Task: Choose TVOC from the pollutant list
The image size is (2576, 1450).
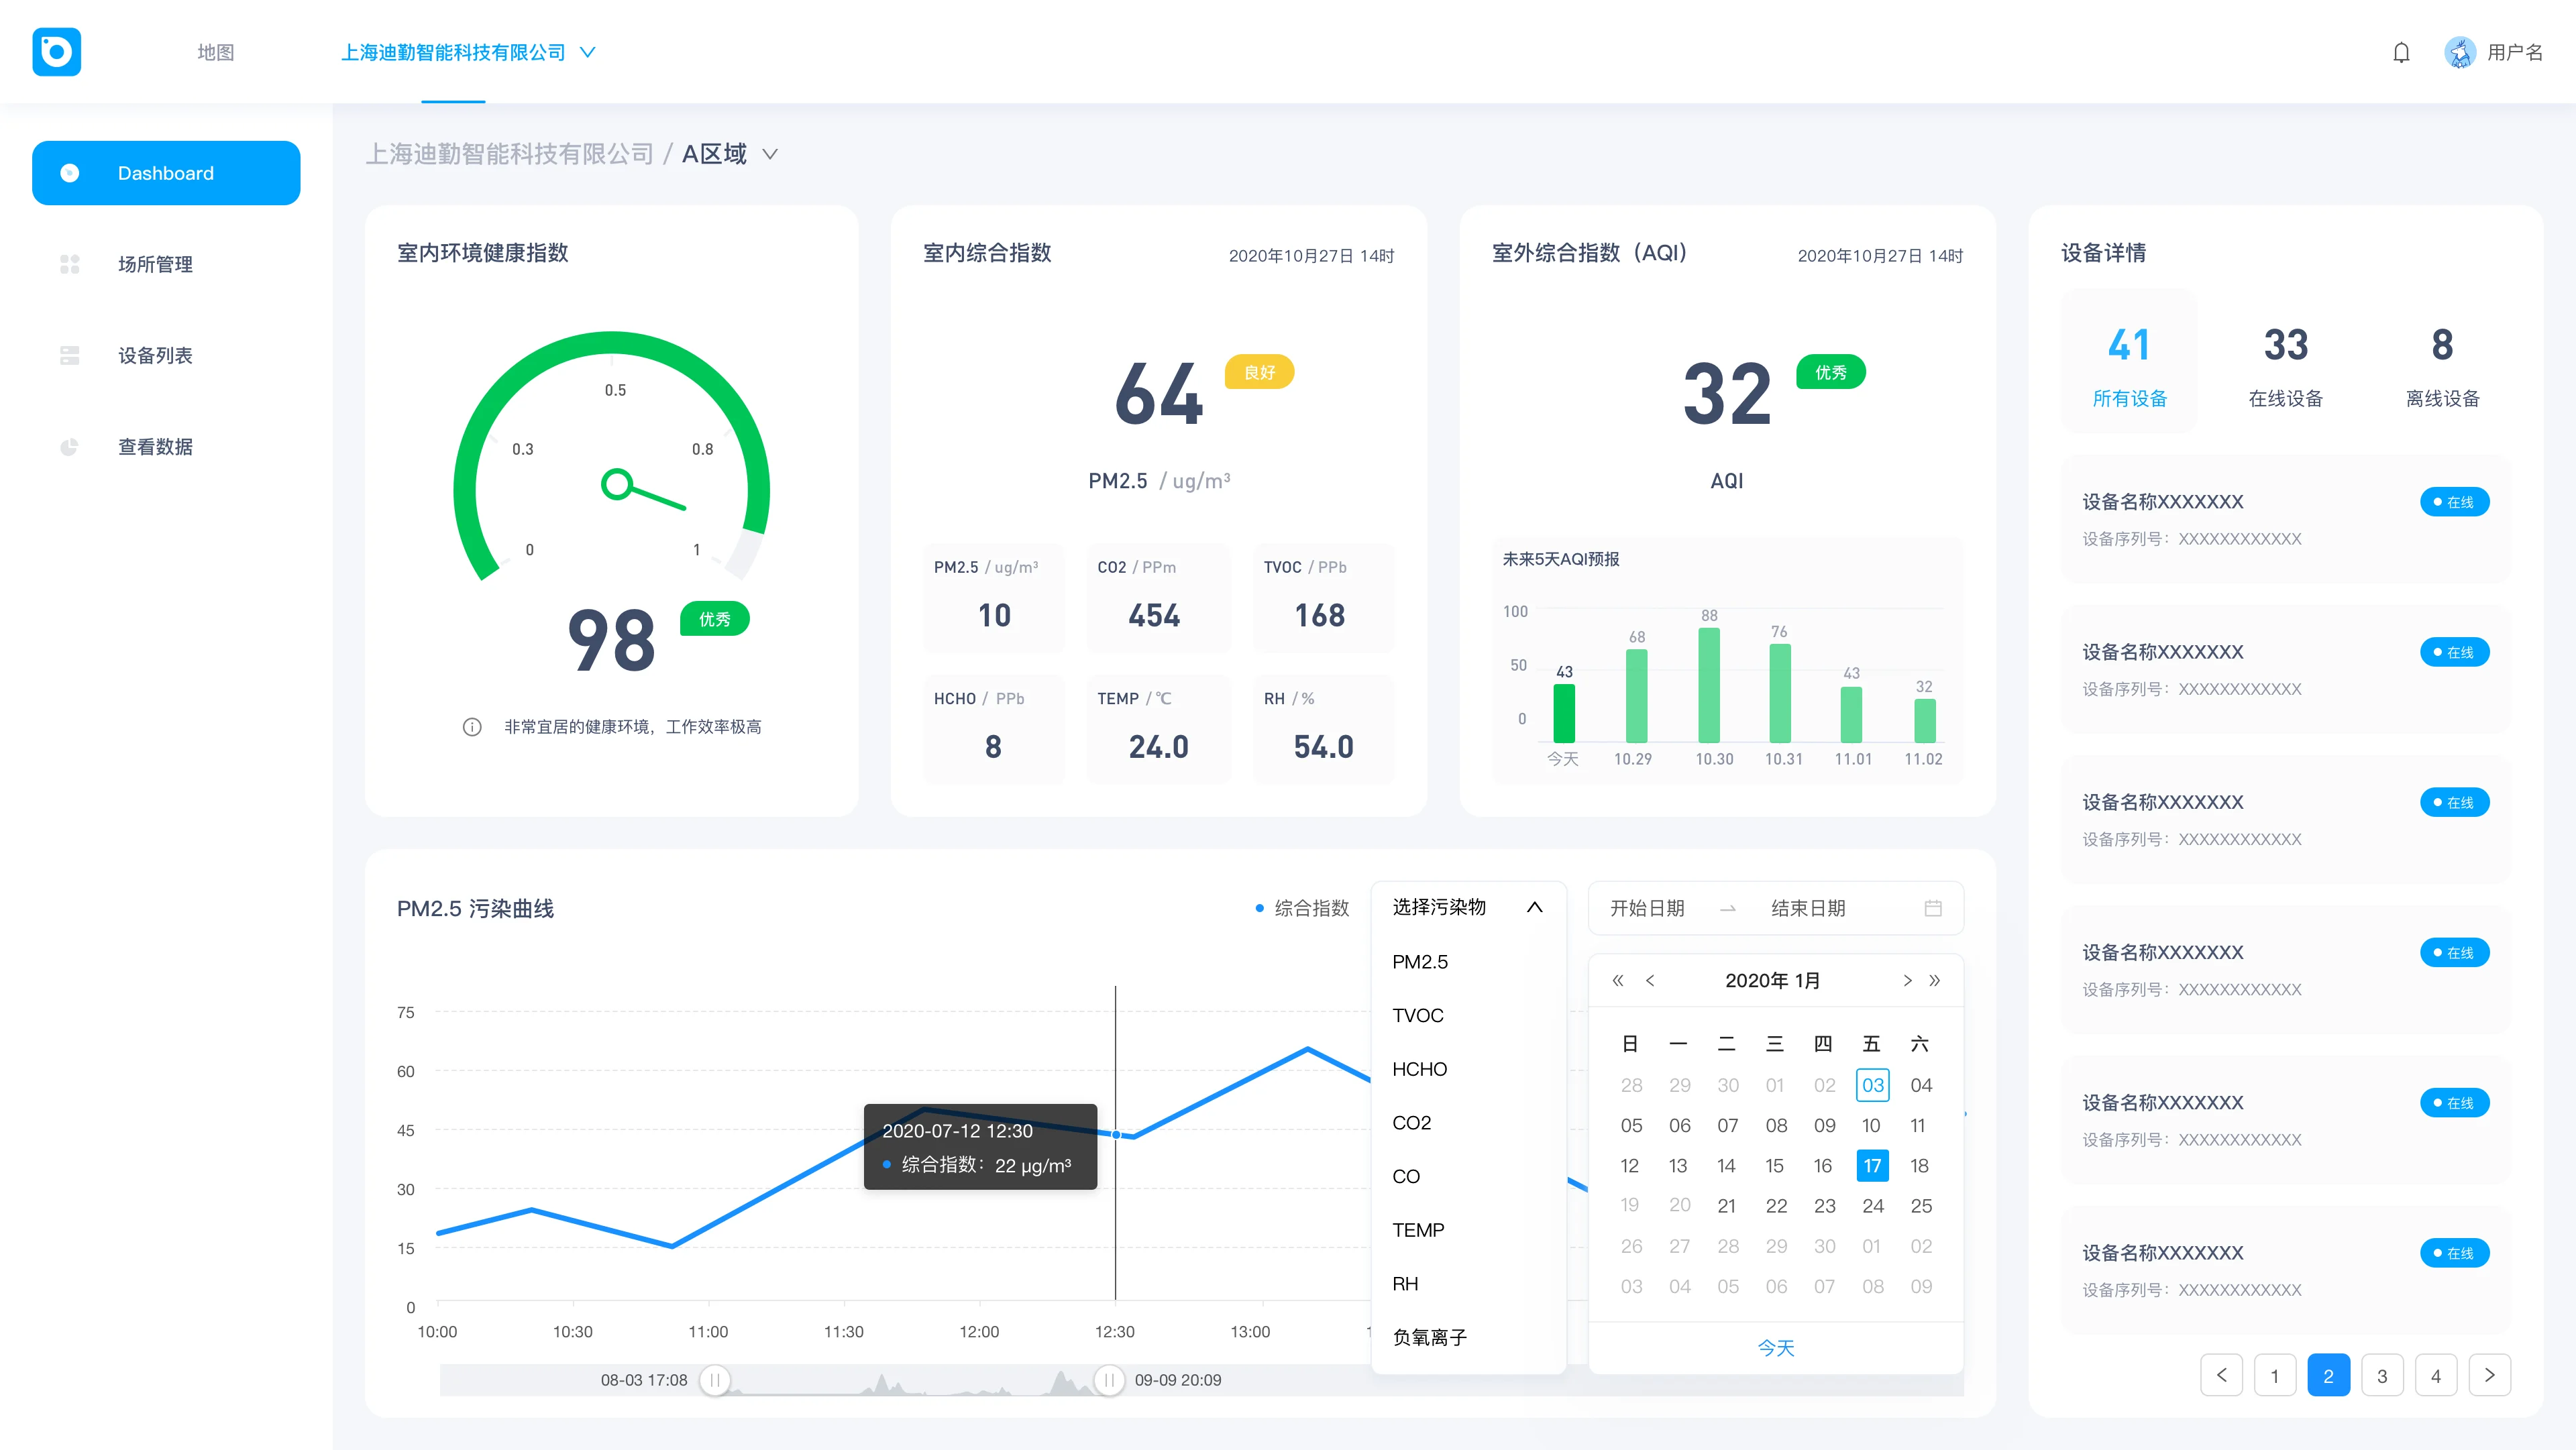Action: coord(1418,1015)
